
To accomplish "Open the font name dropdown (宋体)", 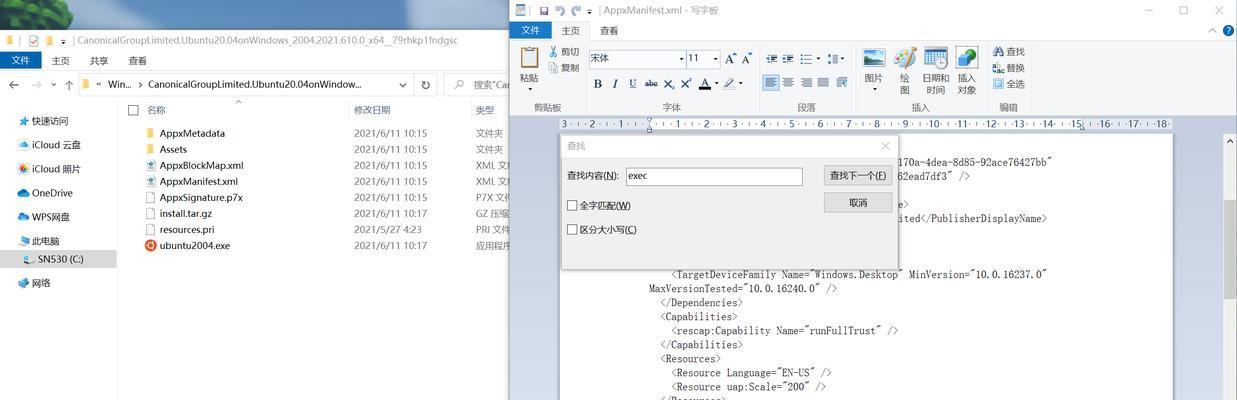I will pyautogui.click(x=681, y=59).
